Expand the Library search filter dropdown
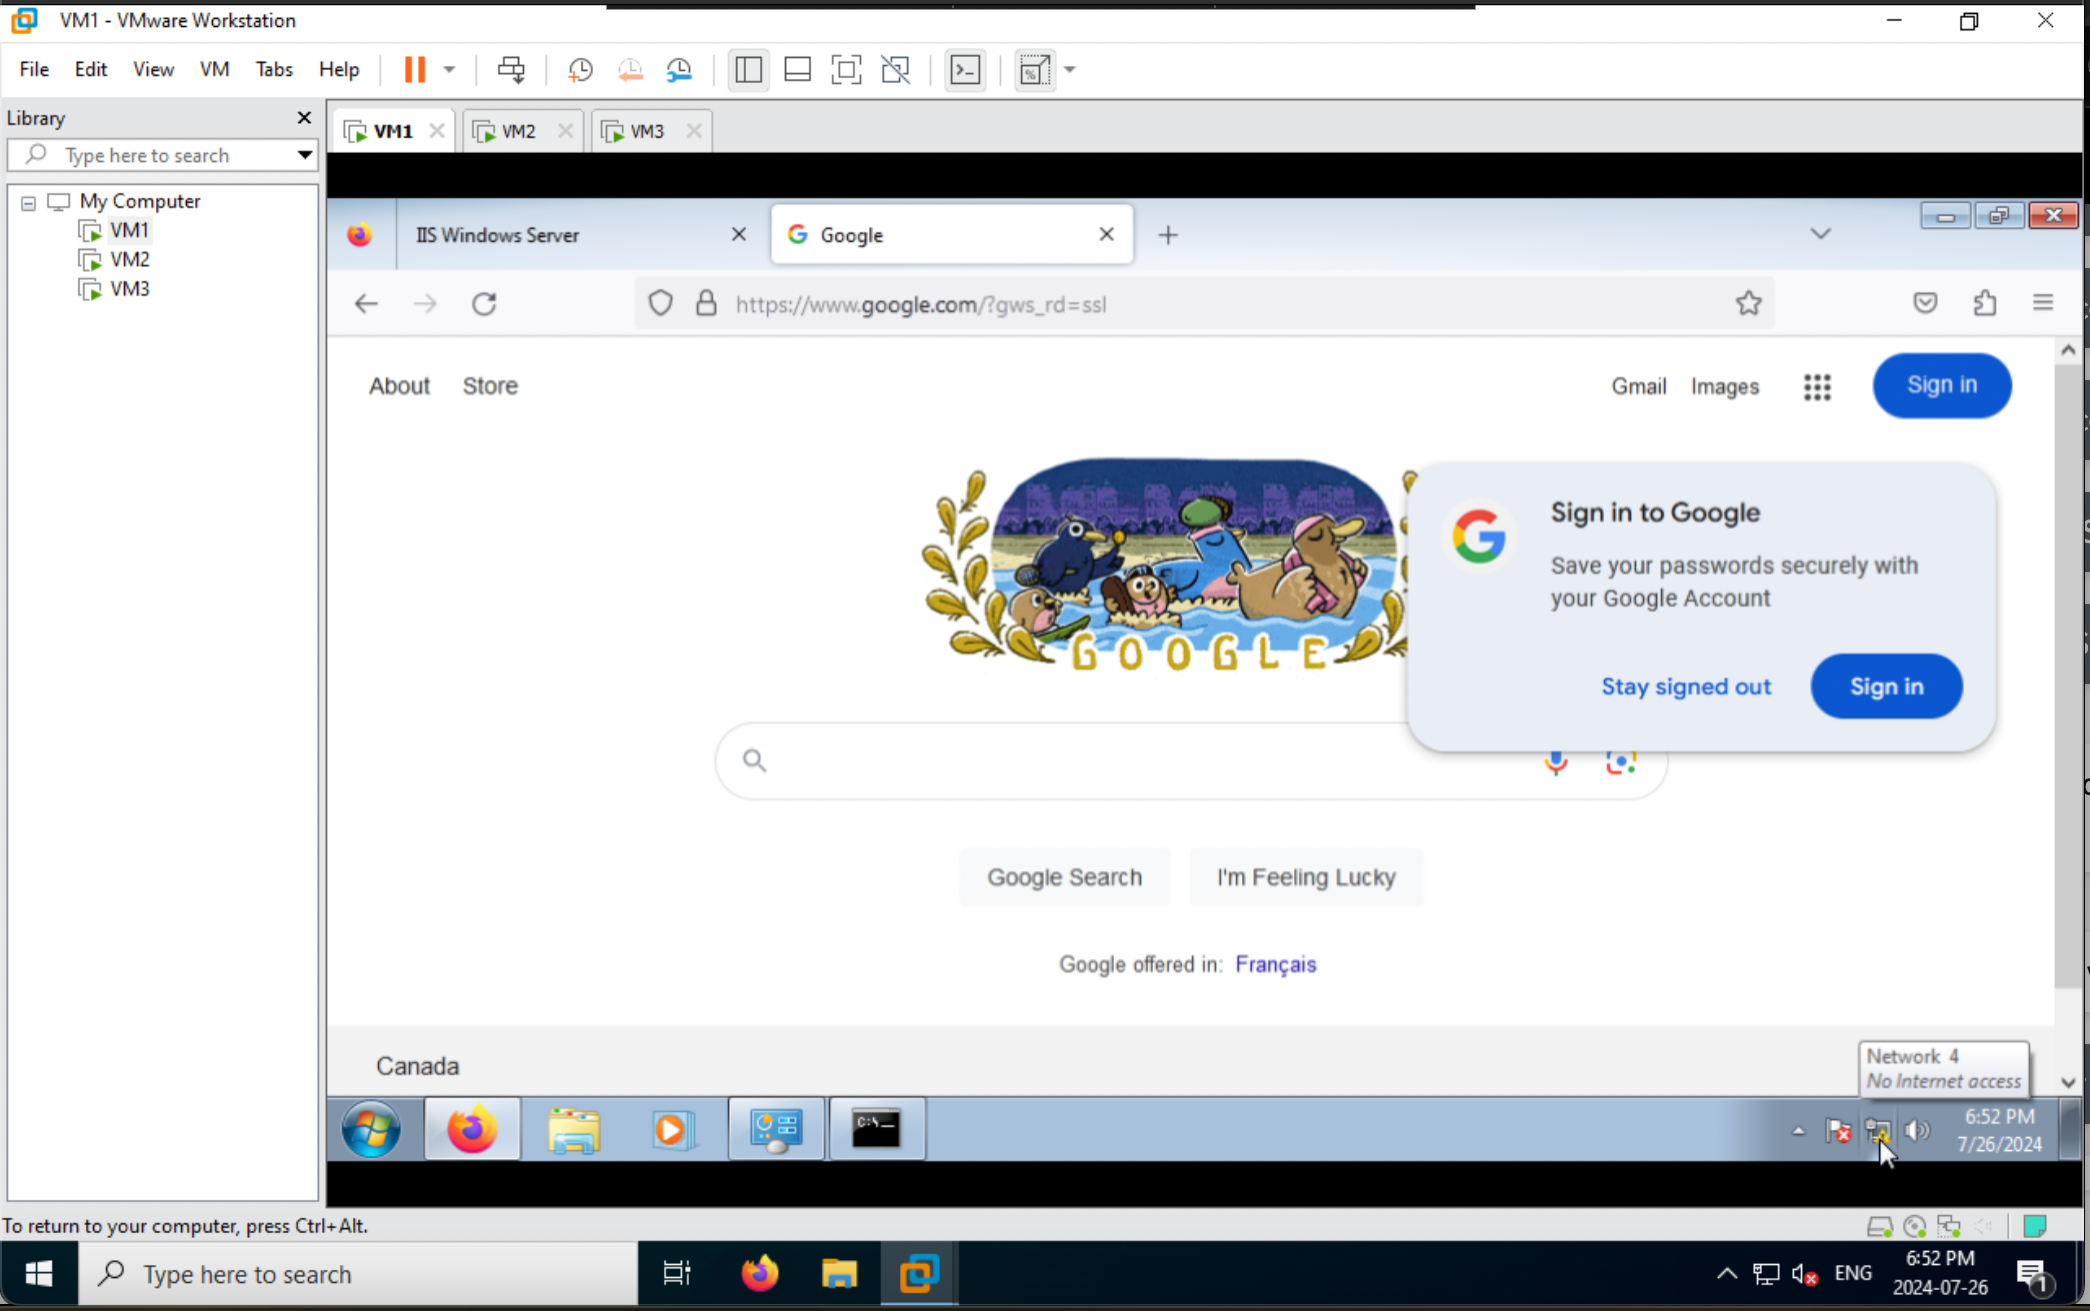This screenshot has height=1311, width=2090. coord(303,155)
